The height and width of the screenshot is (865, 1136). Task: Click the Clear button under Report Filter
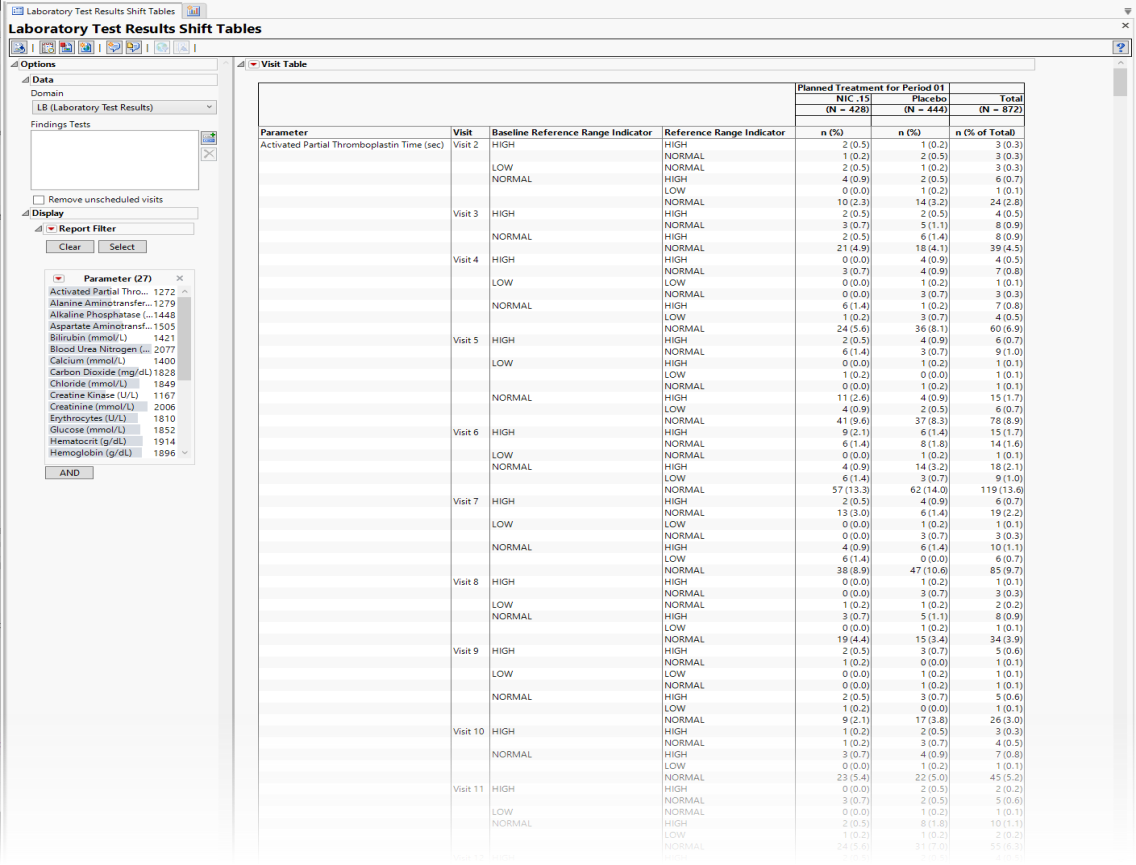point(69,246)
